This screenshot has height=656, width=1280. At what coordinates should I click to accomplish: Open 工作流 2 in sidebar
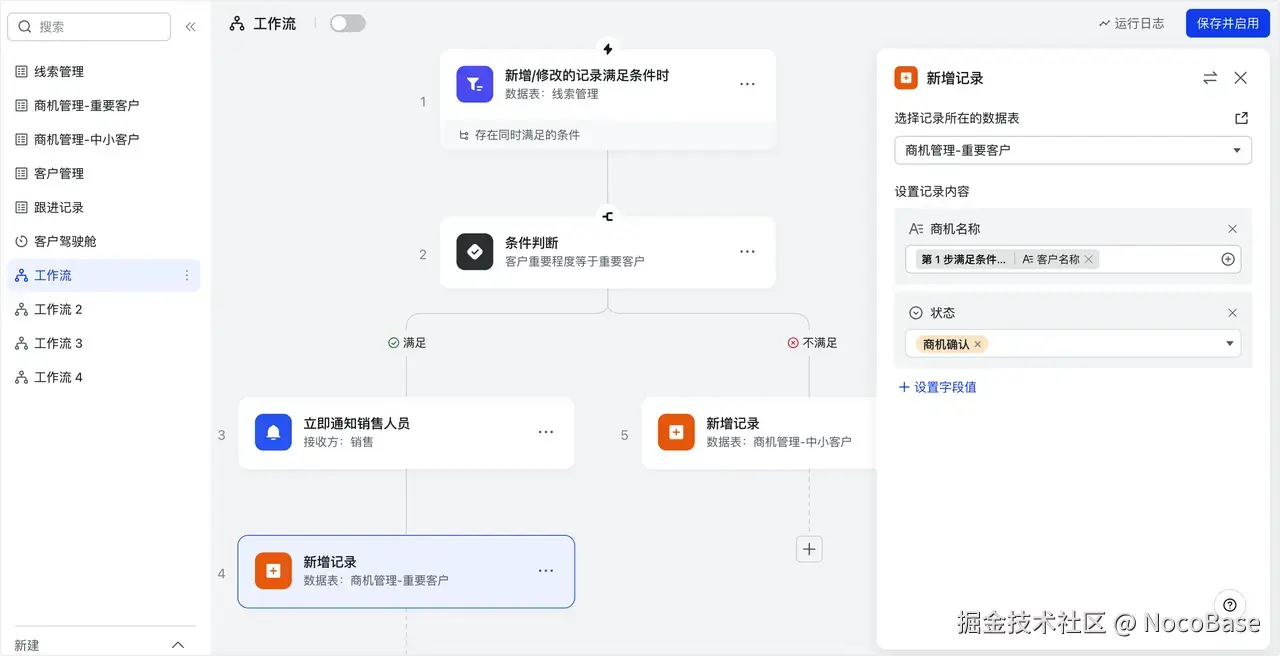(x=103, y=309)
